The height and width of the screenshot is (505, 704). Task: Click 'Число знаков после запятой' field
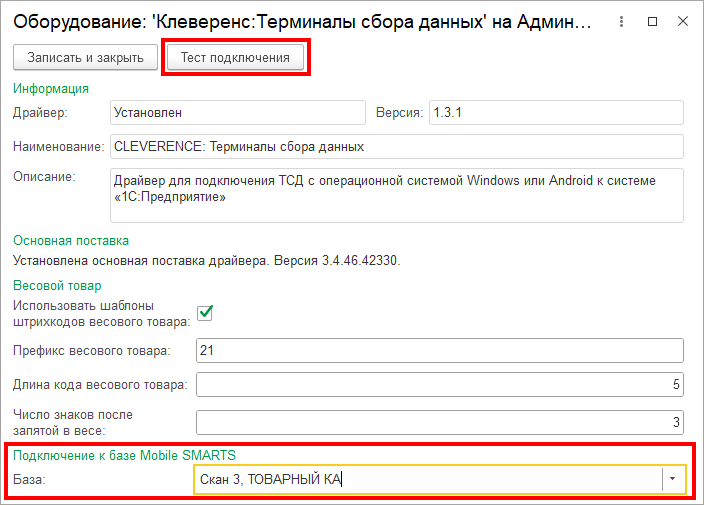pyautogui.click(x=440, y=422)
